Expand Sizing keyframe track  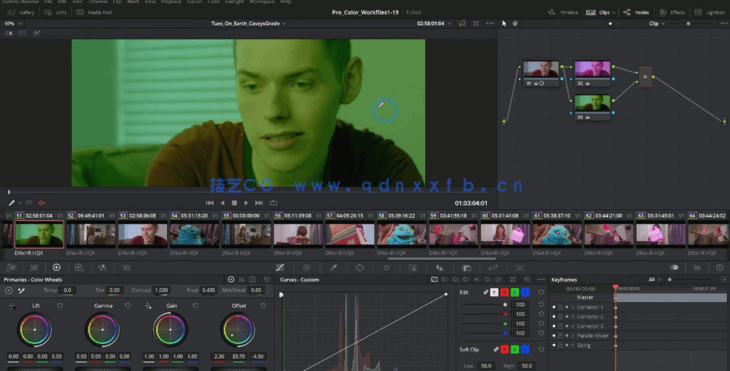pyautogui.click(x=573, y=345)
